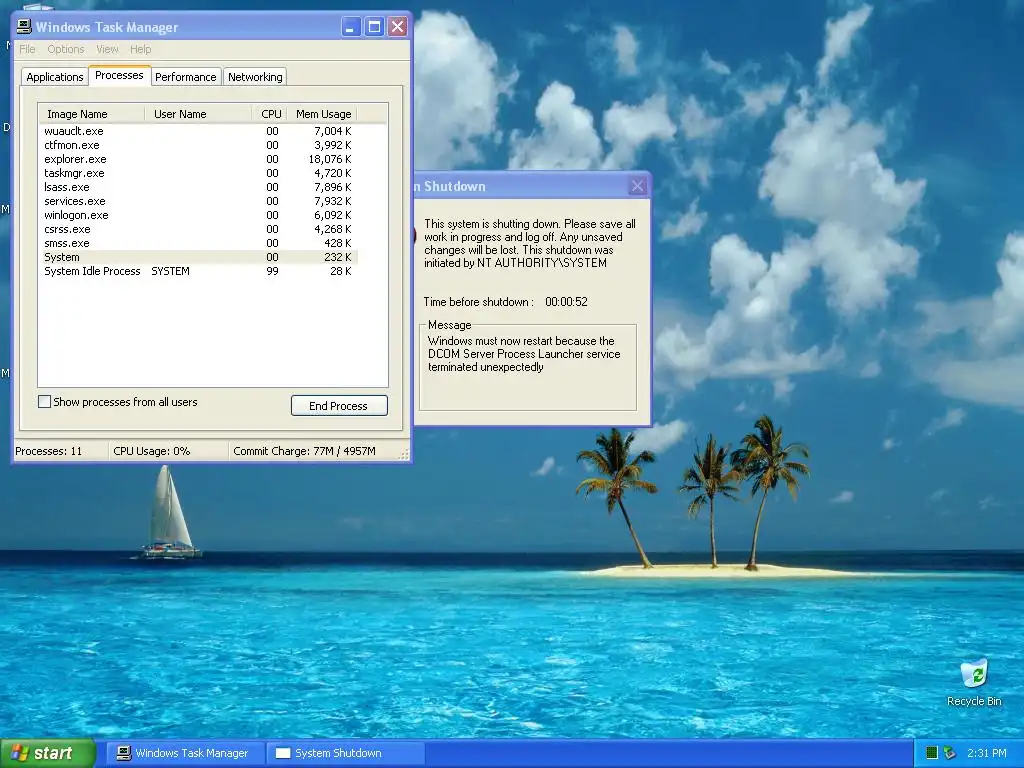1024x768 pixels.
Task: Select the wuauclt.exe process row
Action: (199, 131)
